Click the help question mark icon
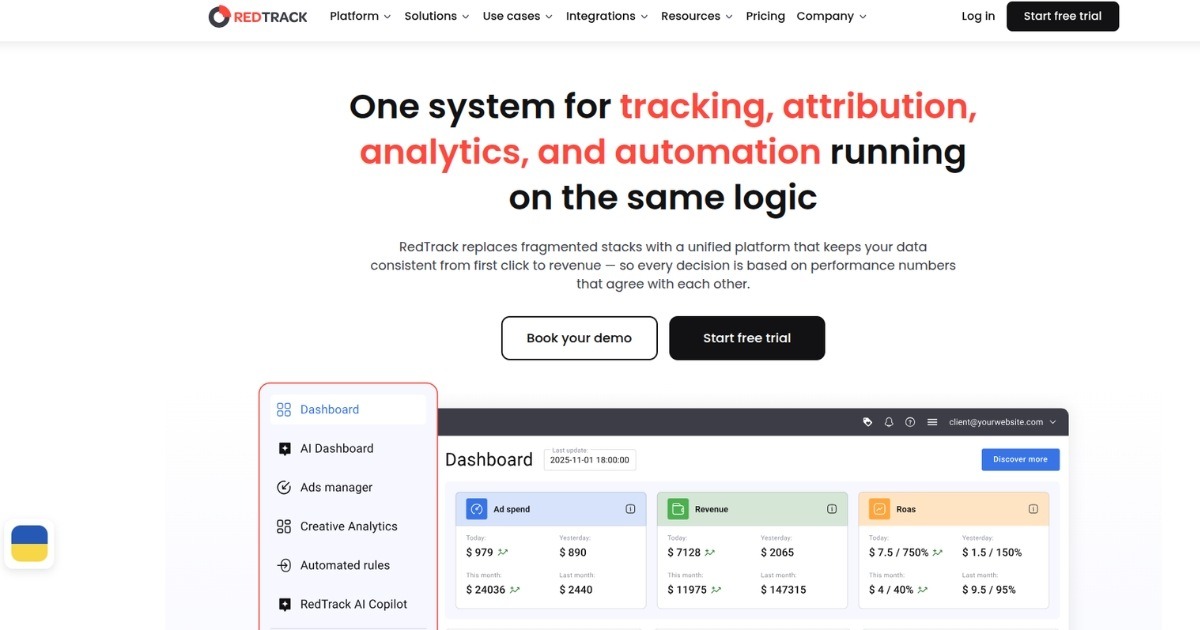The height and width of the screenshot is (630, 1200). pos(910,422)
